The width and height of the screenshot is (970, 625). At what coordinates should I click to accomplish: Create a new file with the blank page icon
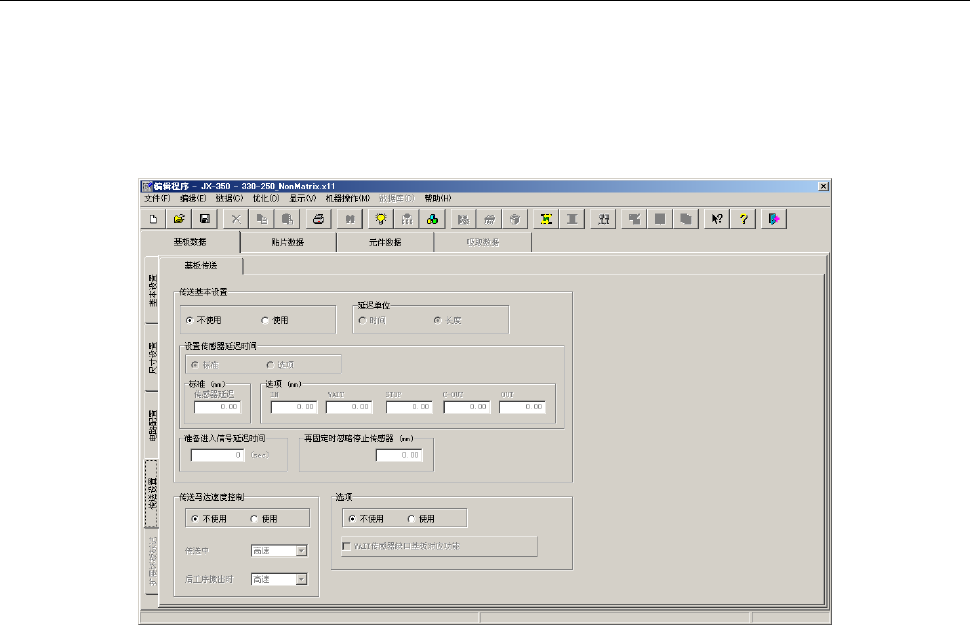coord(153,219)
